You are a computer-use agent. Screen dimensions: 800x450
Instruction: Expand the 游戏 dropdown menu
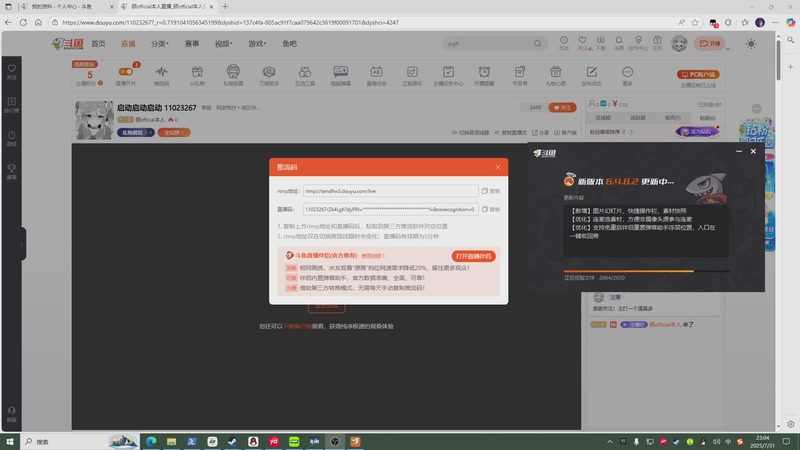pos(257,44)
